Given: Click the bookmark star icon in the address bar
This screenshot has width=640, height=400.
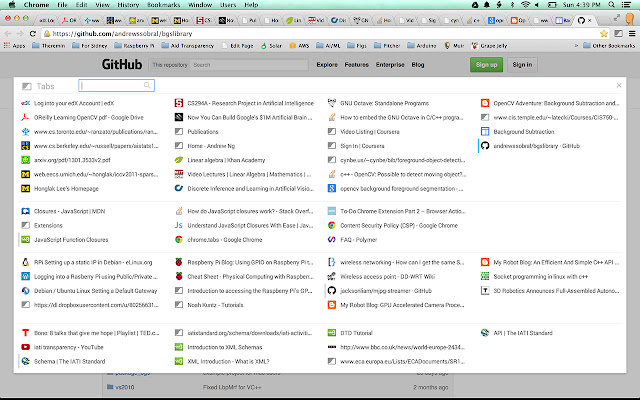Looking at the screenshot, I should 604,34.
